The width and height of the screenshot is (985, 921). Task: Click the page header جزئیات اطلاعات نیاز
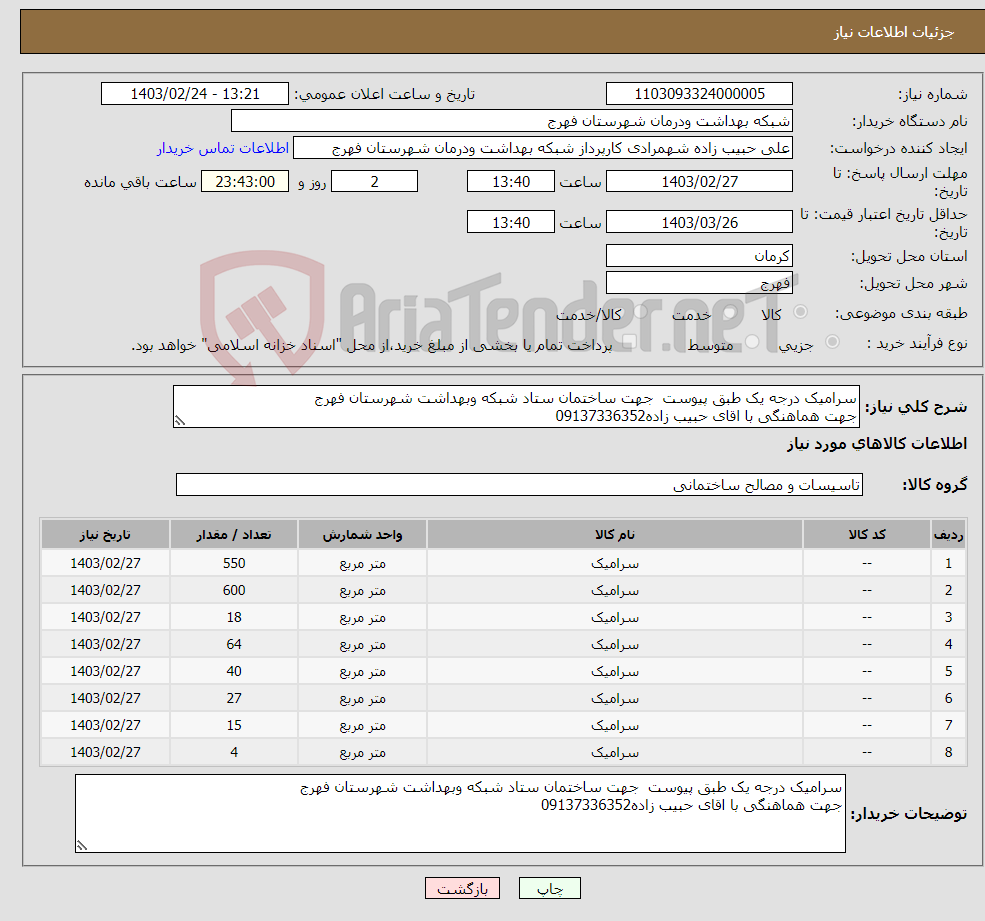pyautogui.click(x=894, y=31)
